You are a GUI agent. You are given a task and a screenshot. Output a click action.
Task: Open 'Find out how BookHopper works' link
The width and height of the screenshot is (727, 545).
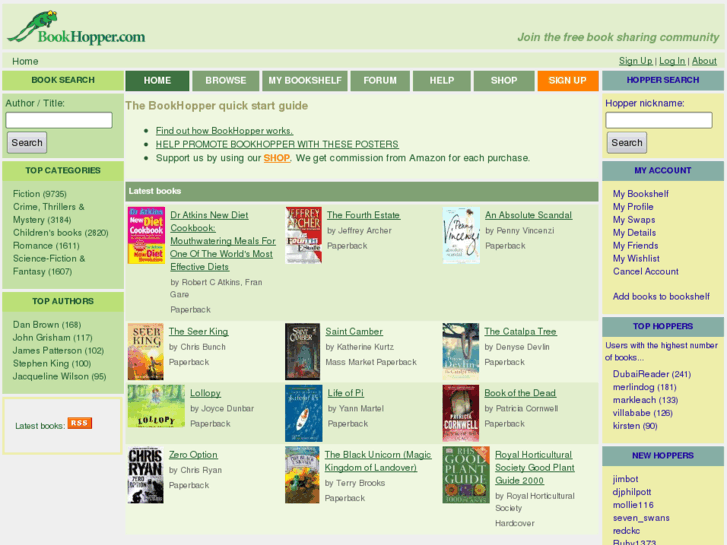tap(224, 131)
